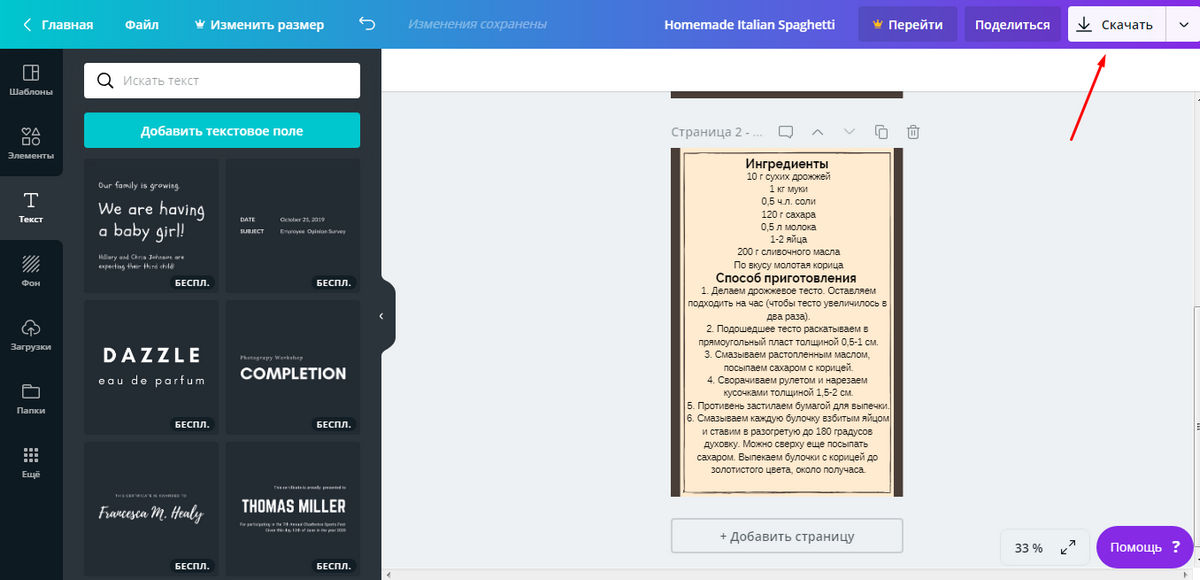Viewport: 1200px width, 580px height.
Task: Click the undo arrow icon
Action: (x=367, y=25)
